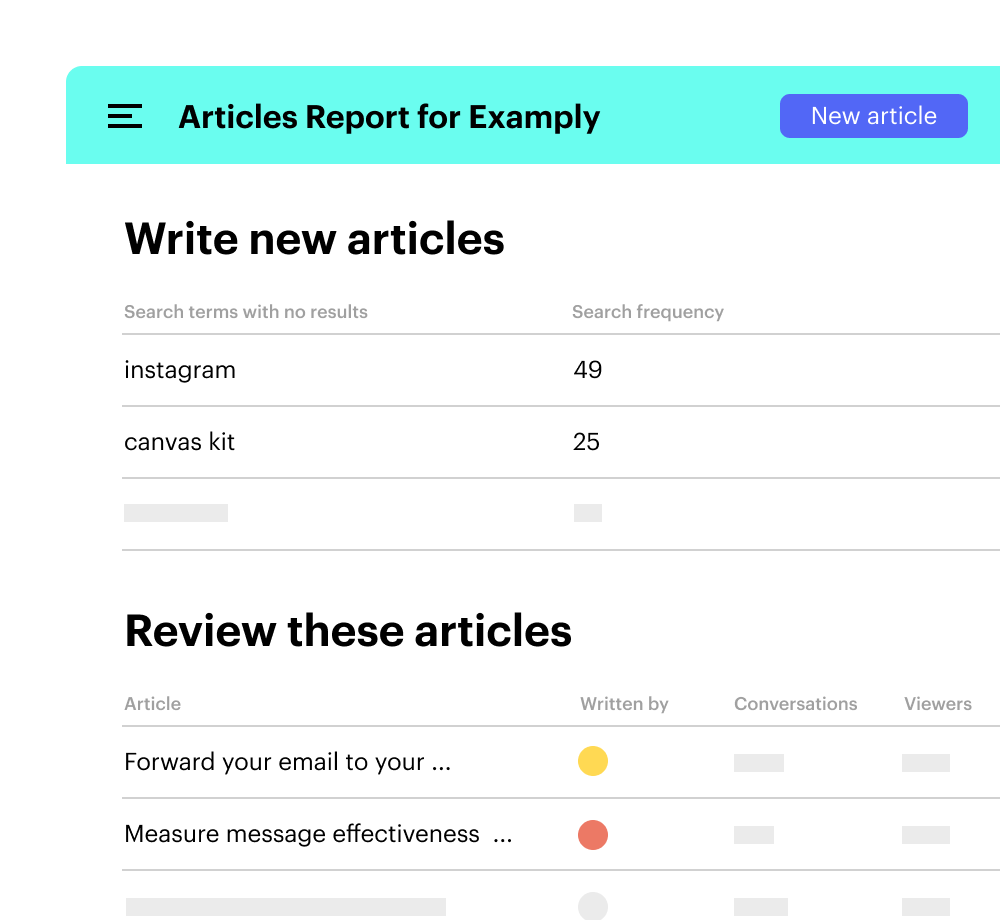Viewport: 1000px width, 920px height.
Task: Click the Review these articles heading
Action: coord(348,631)
